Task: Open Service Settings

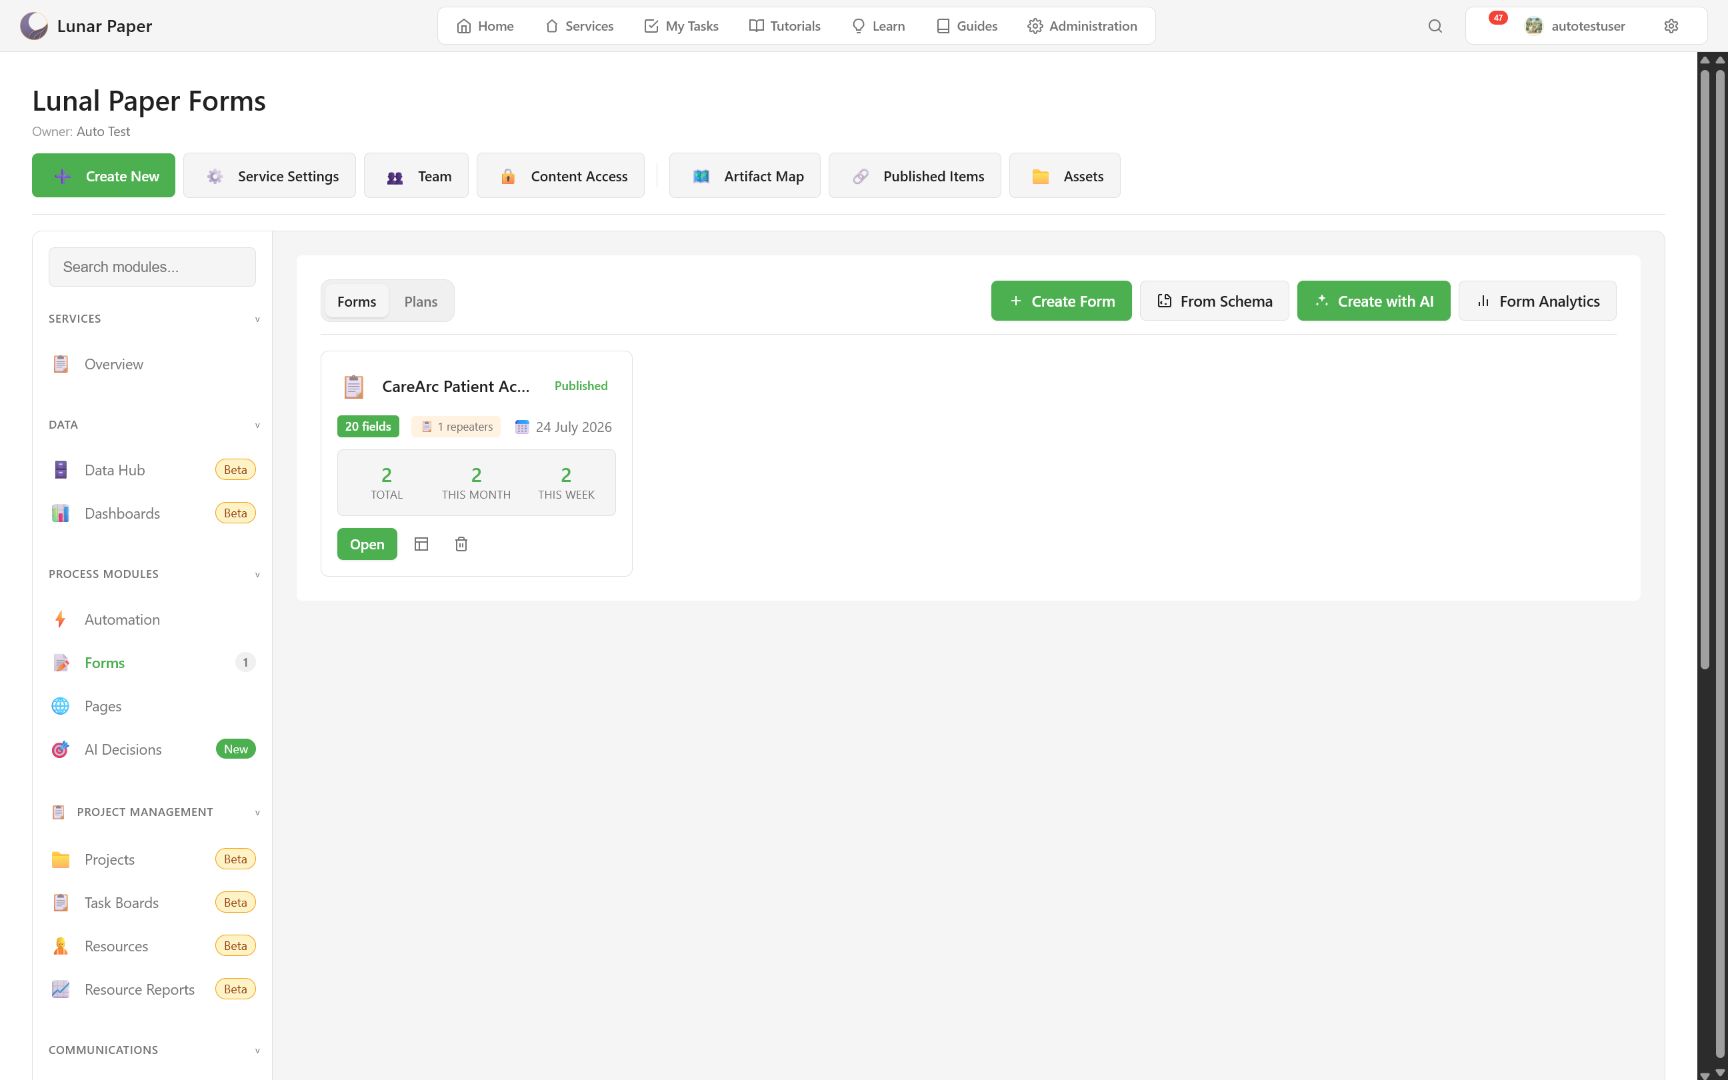Action: pyautogui.click(x=270, y=176)
